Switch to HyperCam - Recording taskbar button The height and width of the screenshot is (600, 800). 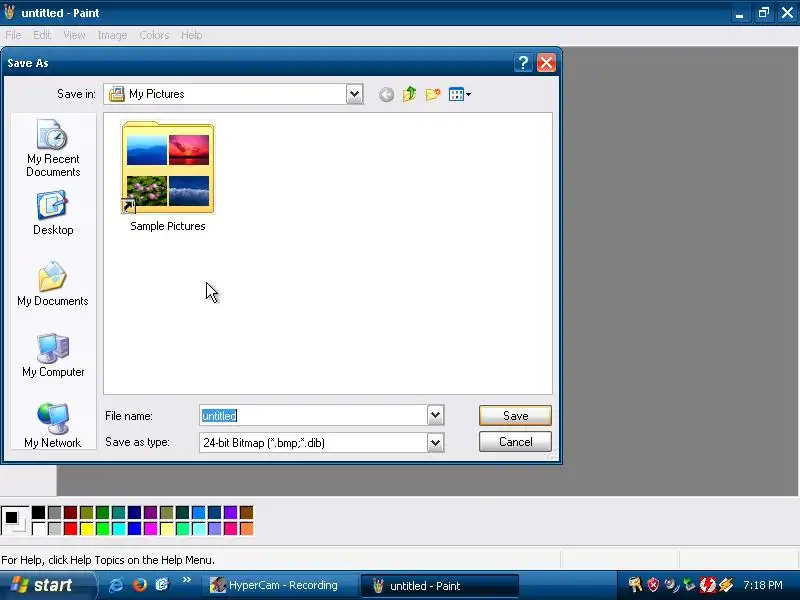[279, 585]
